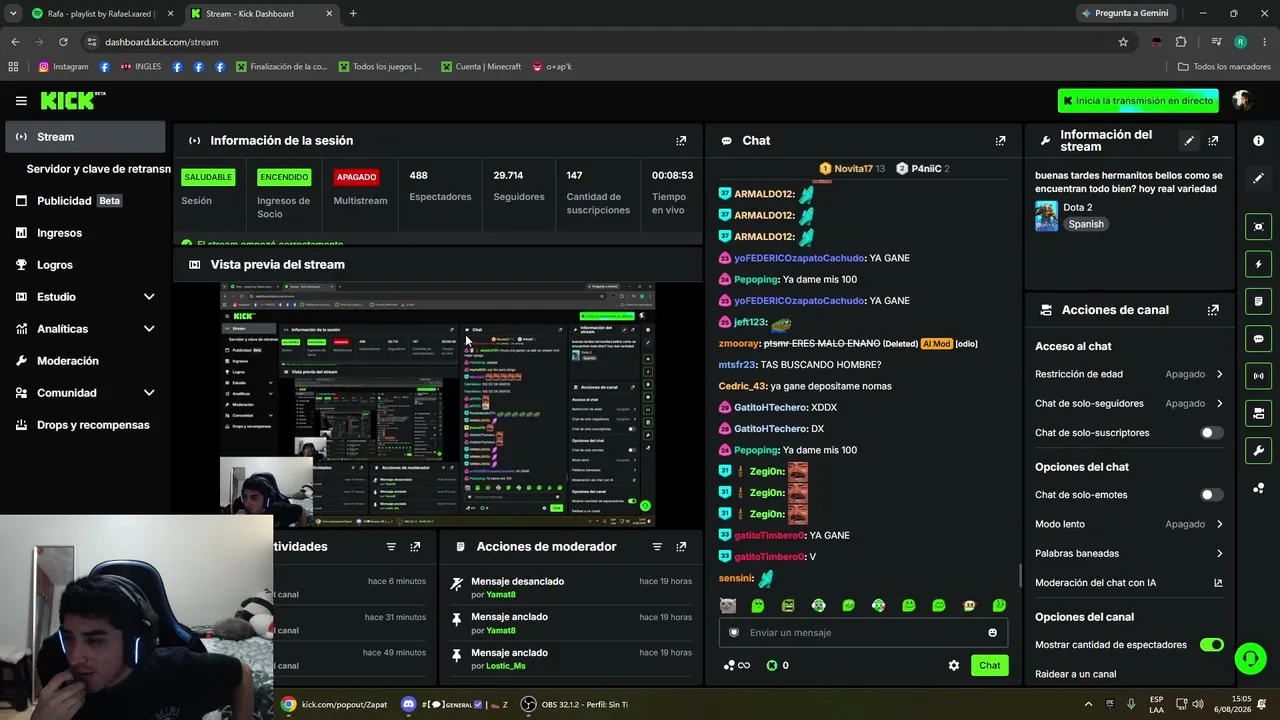Pop out the Acciones de canal panel
Image resolution: width=1280 pixels, height=720 pixels.
pyautogui.click(x=1213, y=310)
